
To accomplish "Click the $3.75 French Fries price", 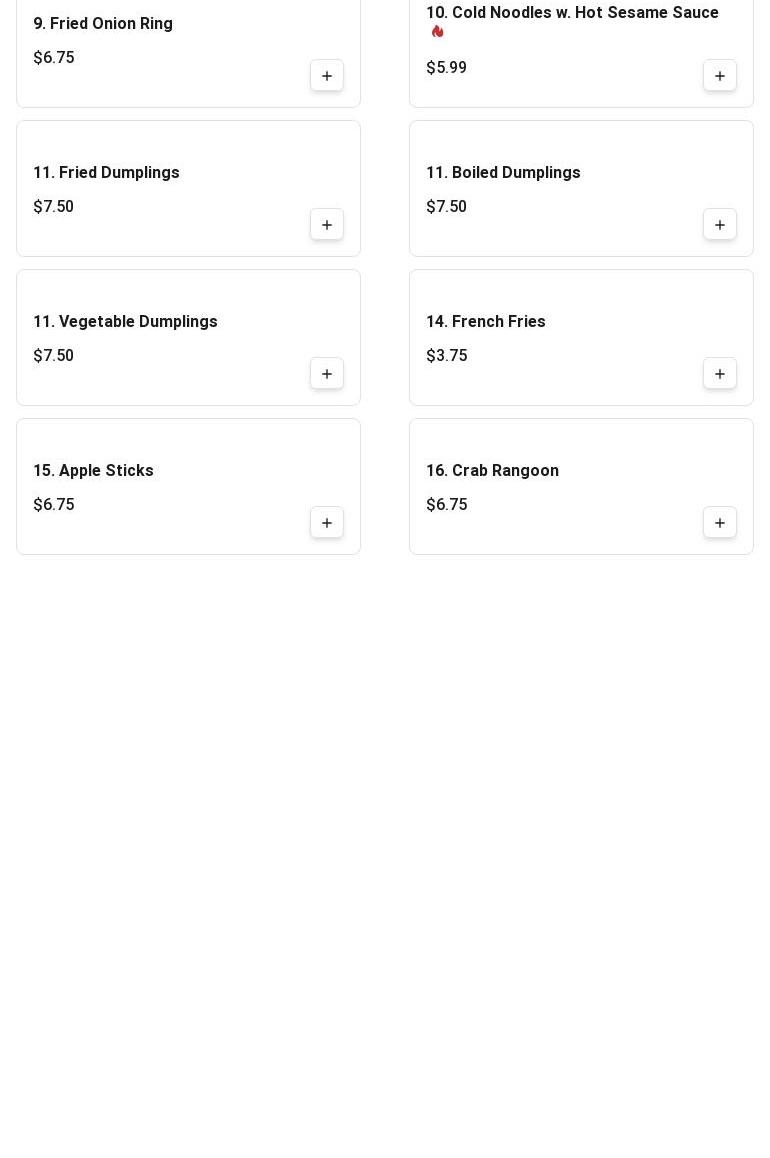I will (446, 356).
